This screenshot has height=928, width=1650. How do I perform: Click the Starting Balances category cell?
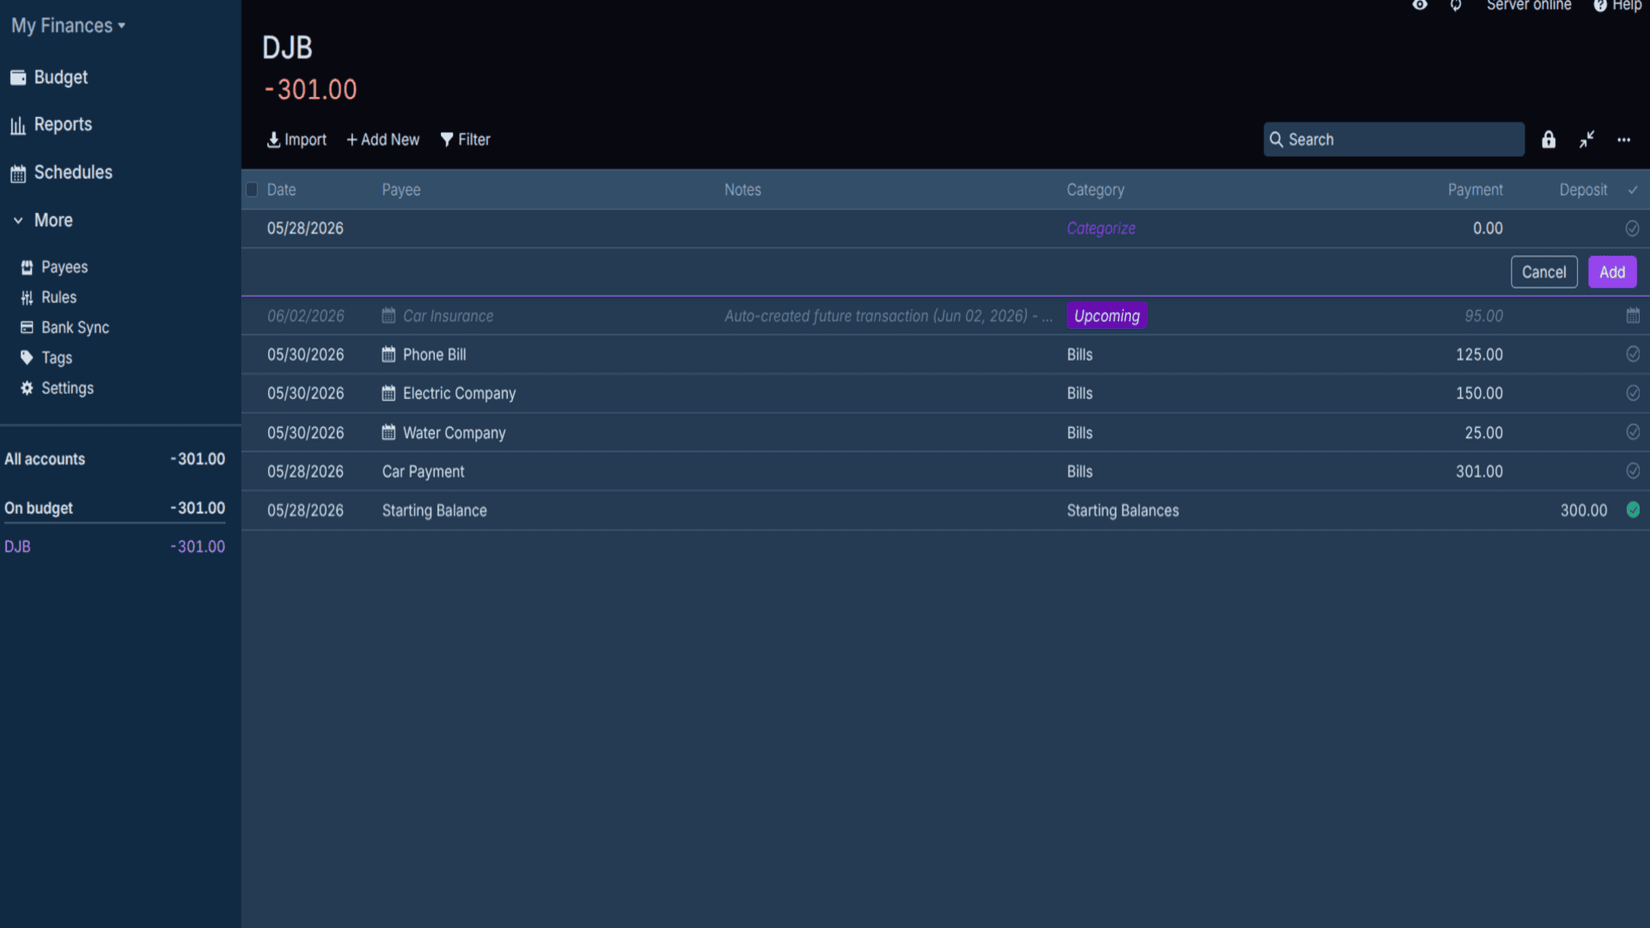click(x=1123, y=510)
